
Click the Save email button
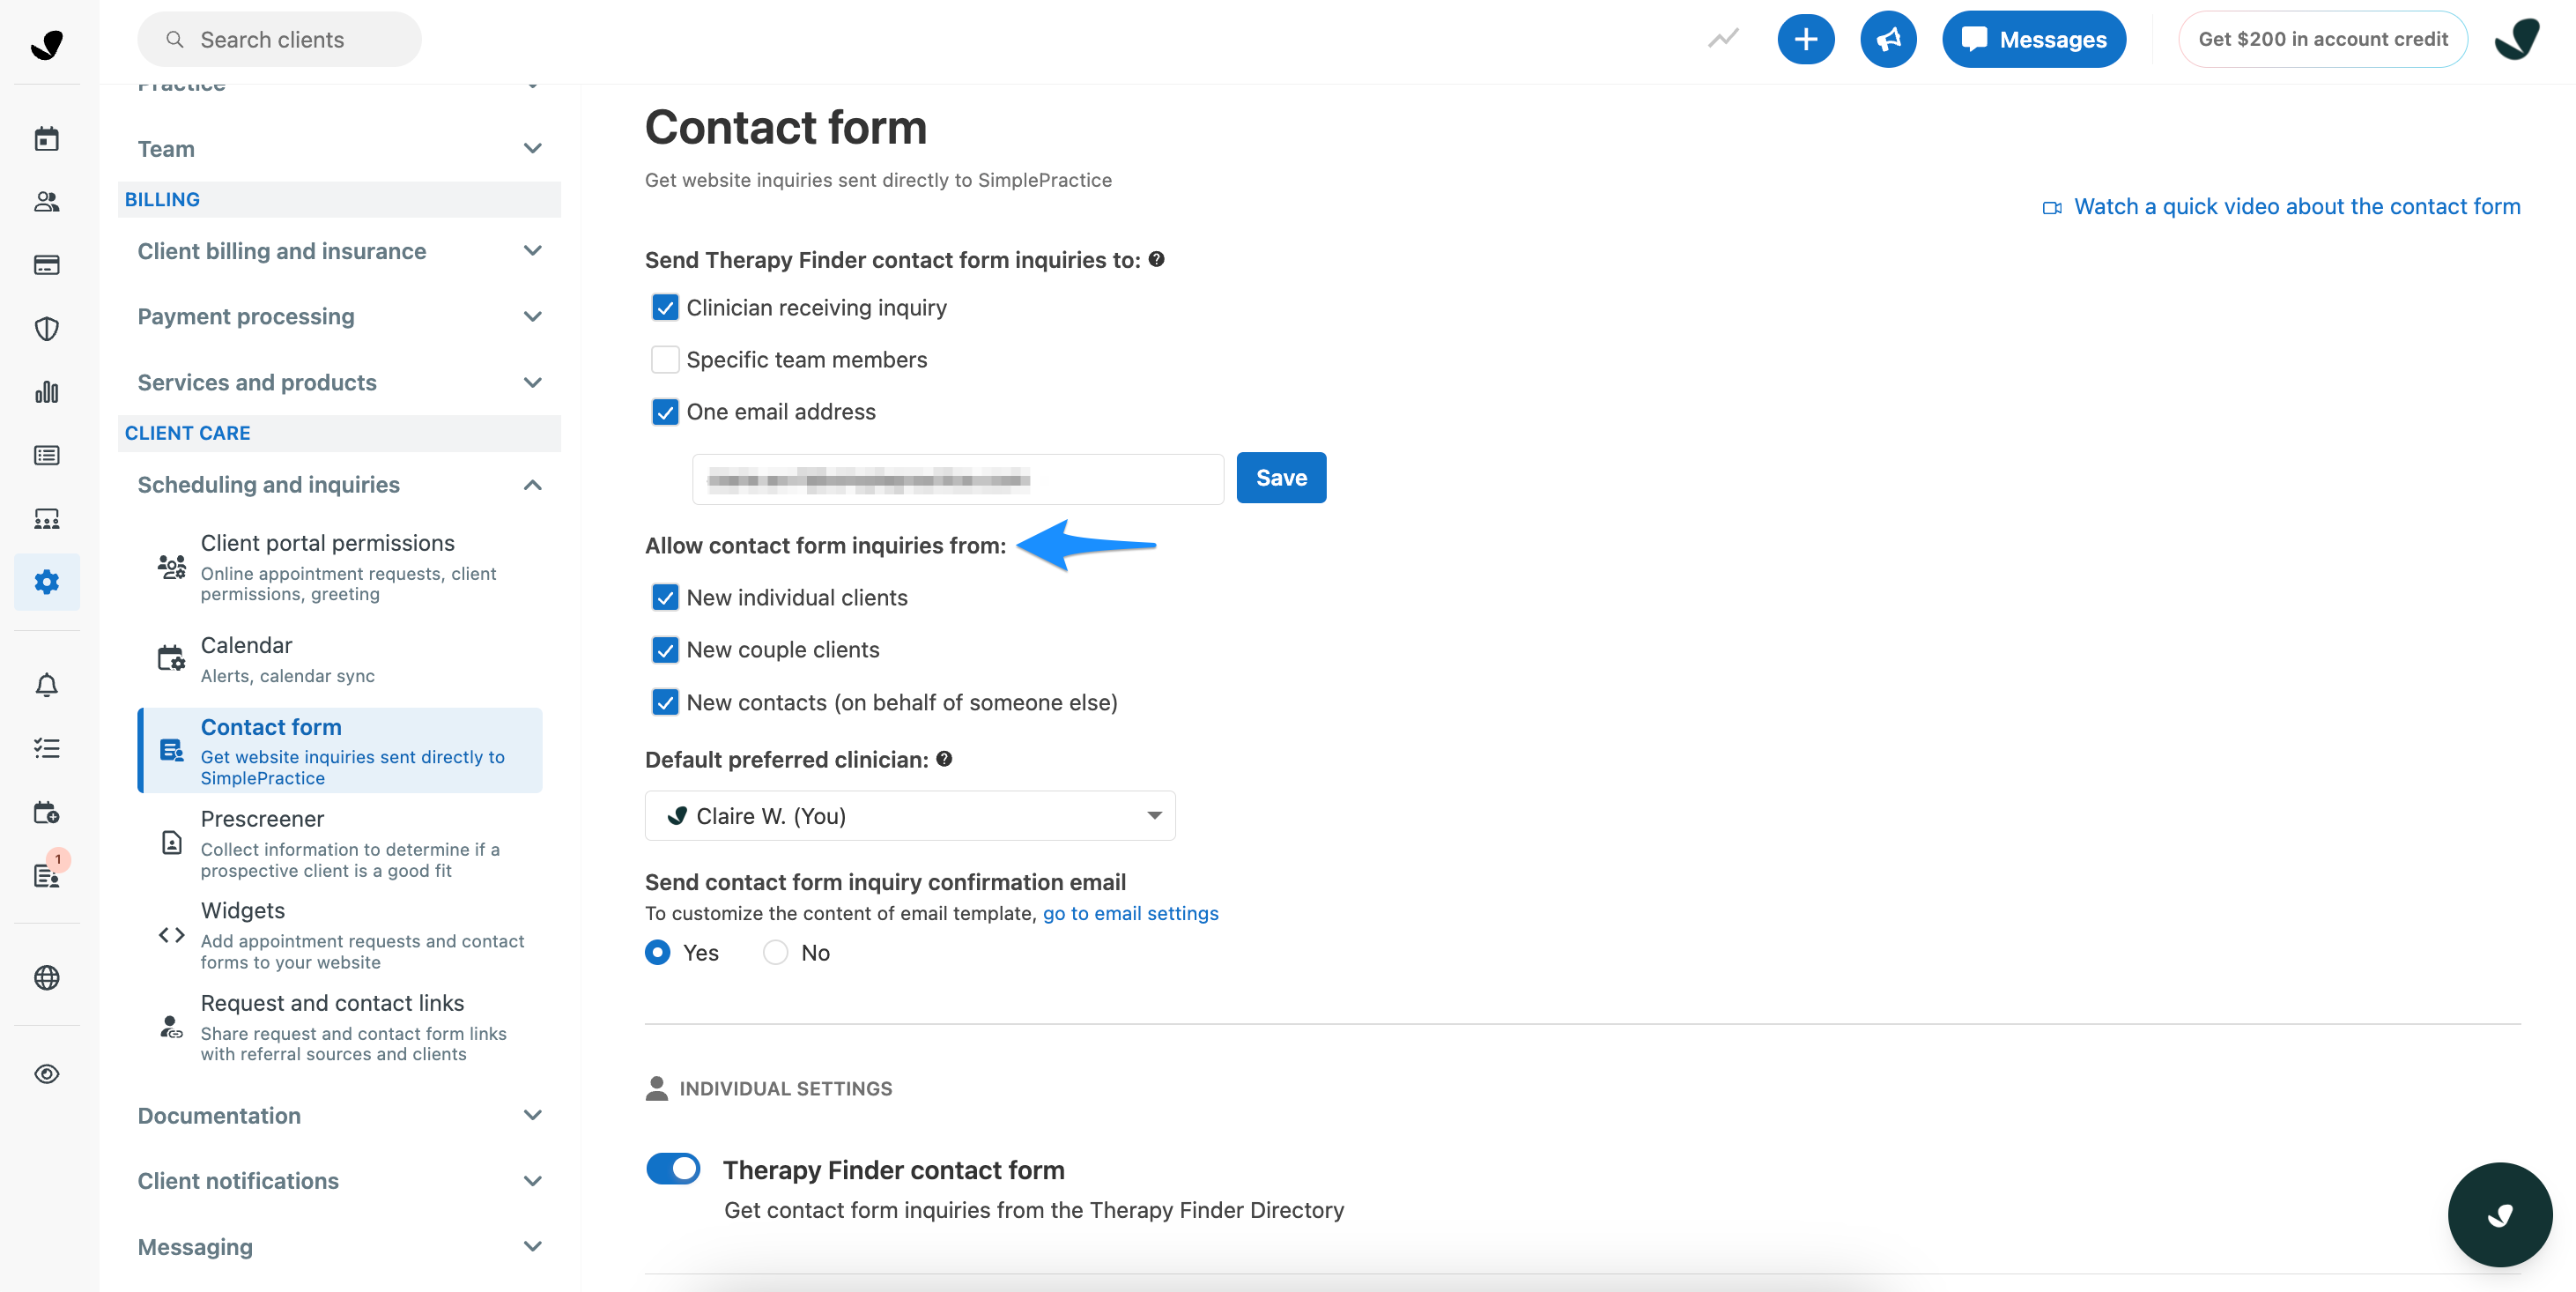click(1281, 478)
